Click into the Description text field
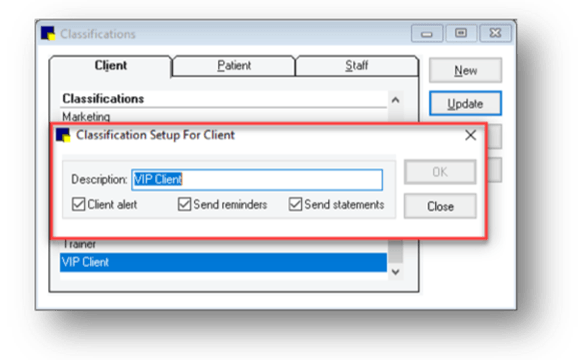The width and height of the screenshot is (585, 360). pyautogui.click(x=257, y=179)
